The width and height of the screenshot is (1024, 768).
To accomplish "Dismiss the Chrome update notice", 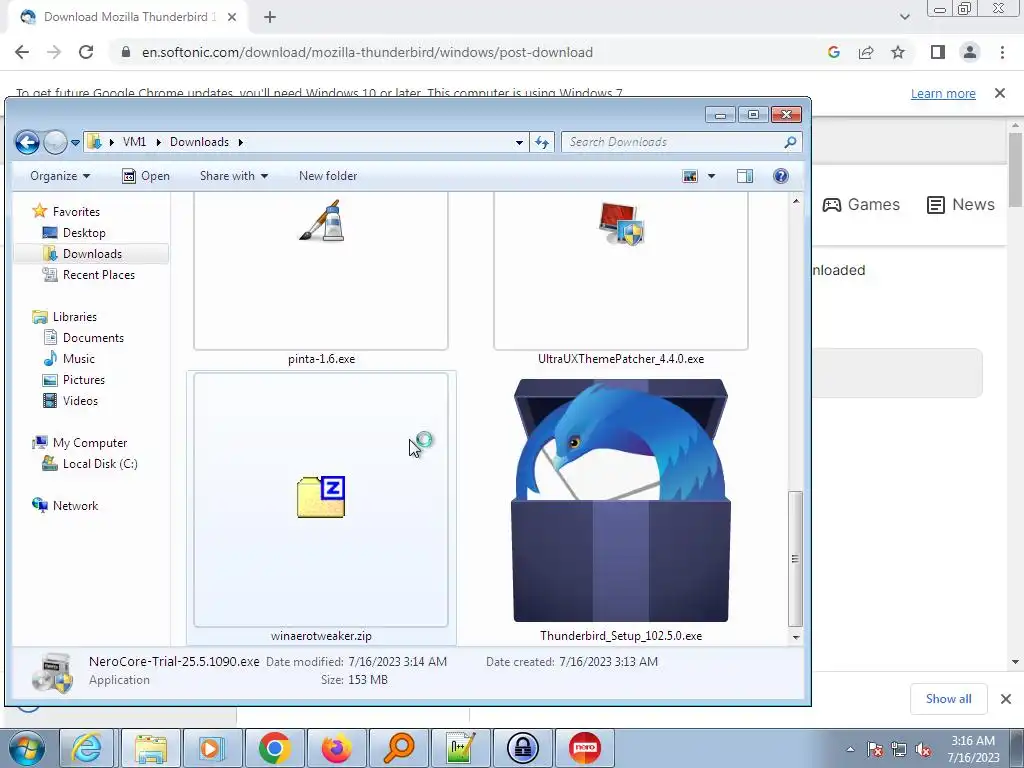I will [x=1000, y=93].
